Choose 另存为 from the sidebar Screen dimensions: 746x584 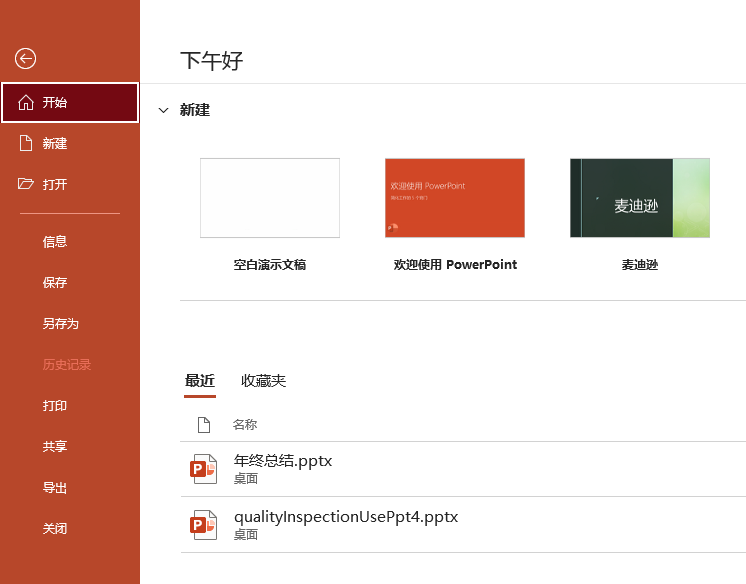[70, 324]
